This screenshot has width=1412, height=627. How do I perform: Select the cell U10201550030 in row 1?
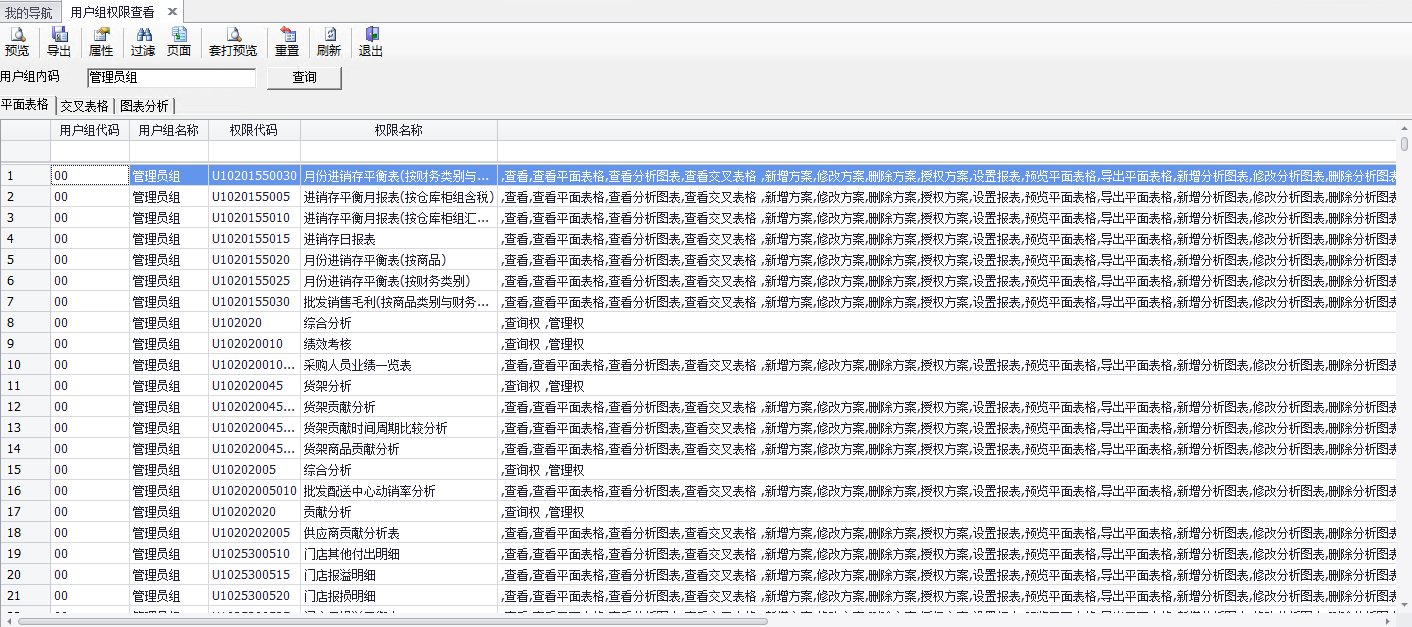tap(254, 176)
